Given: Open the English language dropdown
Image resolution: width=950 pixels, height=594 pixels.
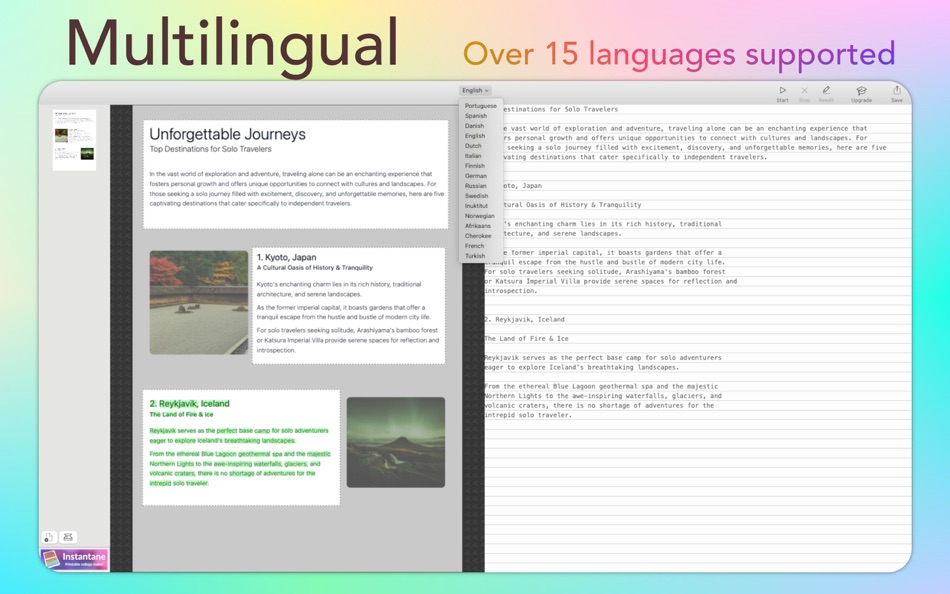Looking at the screenshot, I should tap(475, 90).
